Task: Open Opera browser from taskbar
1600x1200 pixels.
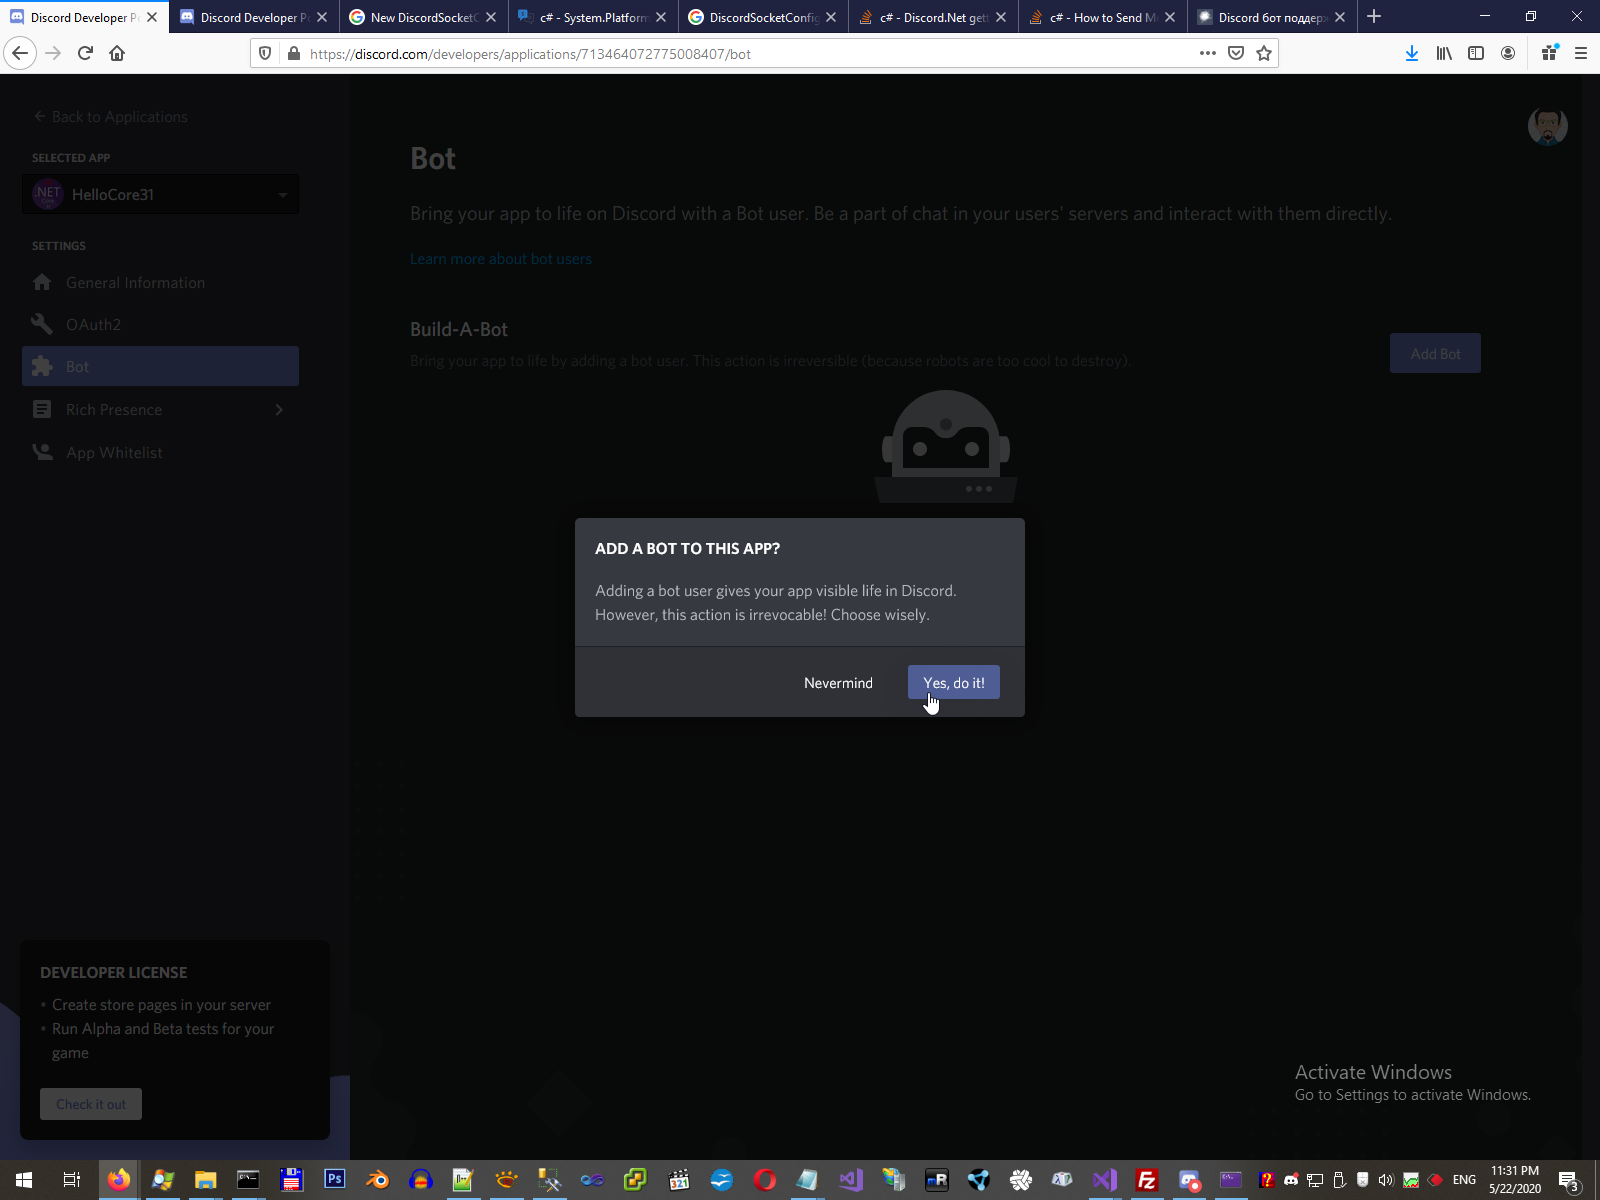Action: coord(765,1180)
